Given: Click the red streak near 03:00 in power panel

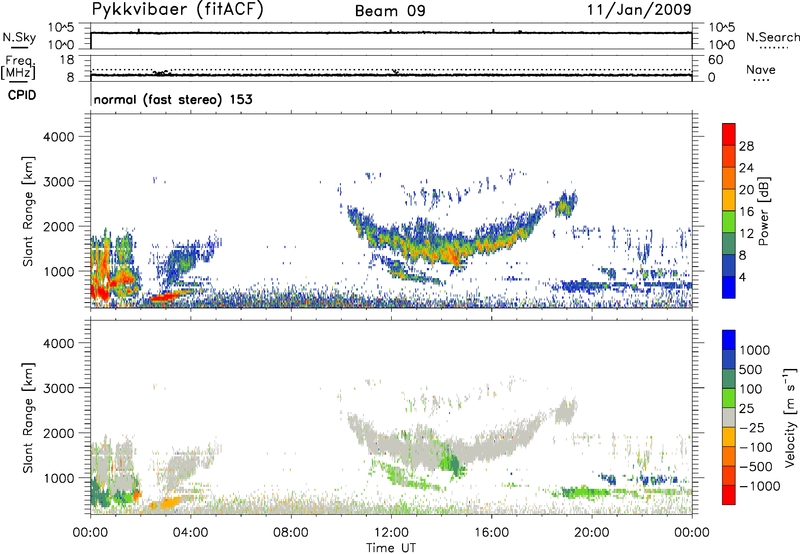Looking at the screenshot, I should point(165,297).
